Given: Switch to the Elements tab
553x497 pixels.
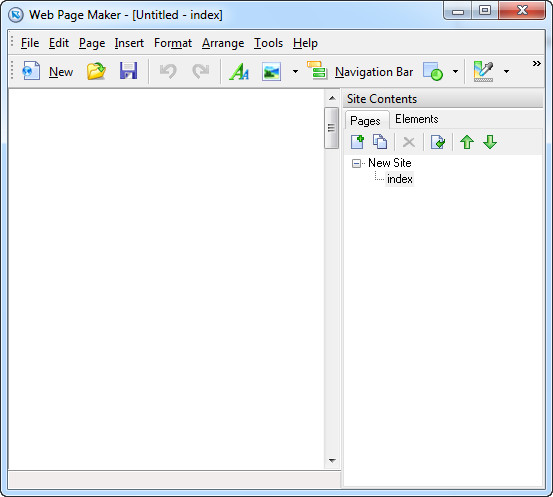Looking at the screenshot, I should (x=417, y=119).
